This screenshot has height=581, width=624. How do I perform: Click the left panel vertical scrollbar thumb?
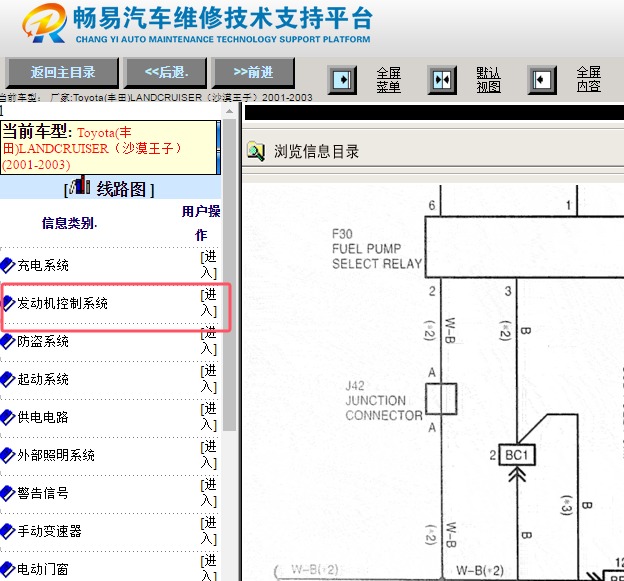coord(230,275)
